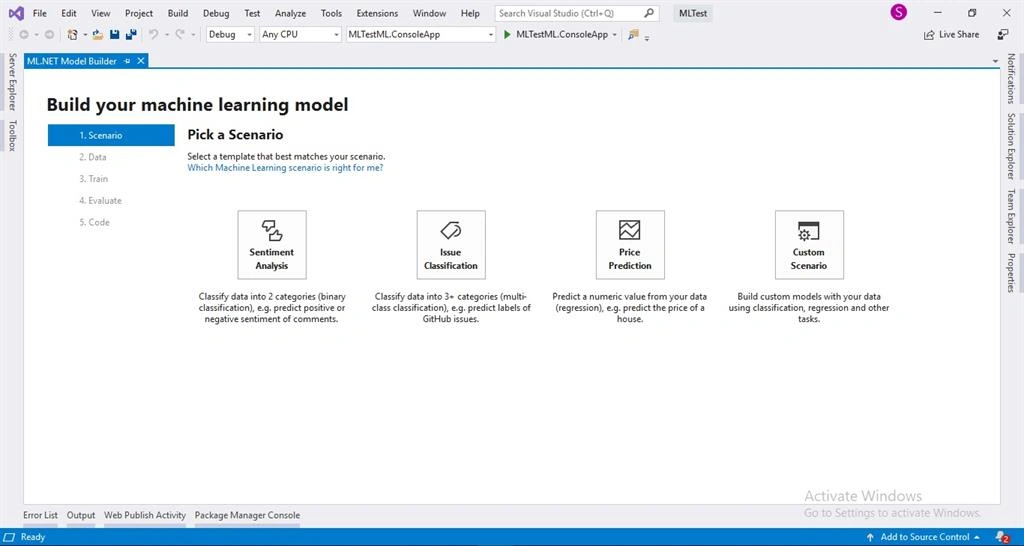The image size is (1024, 546).
Task: Select the 1. Scenario step
Action: (x=111, y=135)
